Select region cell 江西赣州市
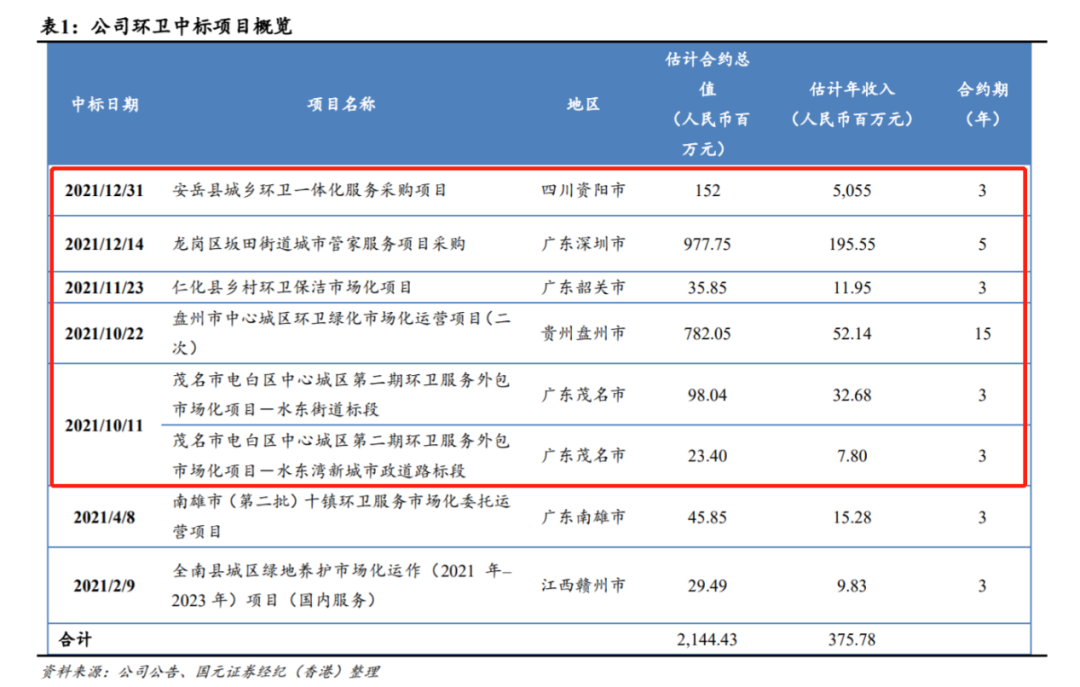1080x687 pixels. (x=583, y=586)
